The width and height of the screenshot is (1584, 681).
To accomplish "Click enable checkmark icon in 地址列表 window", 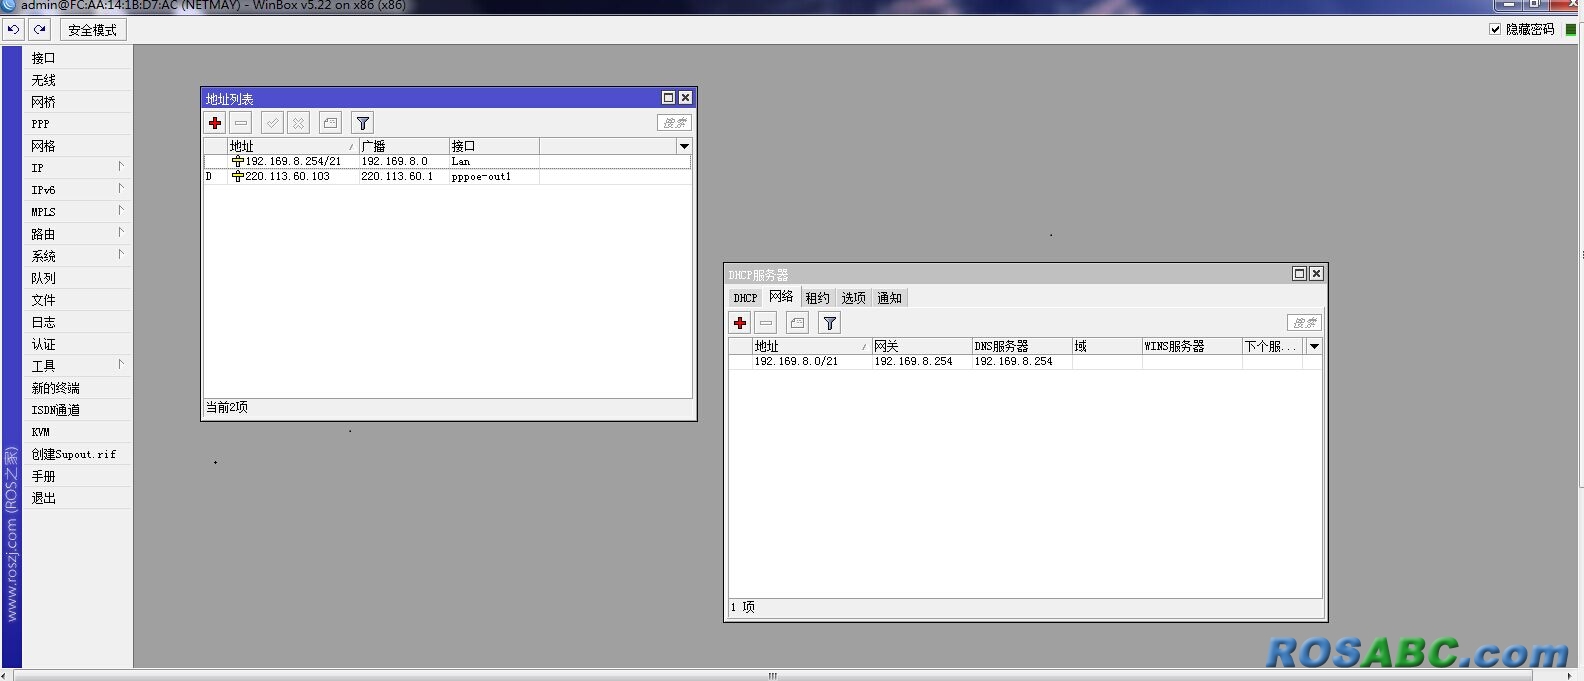I will (x=272, y=123).
